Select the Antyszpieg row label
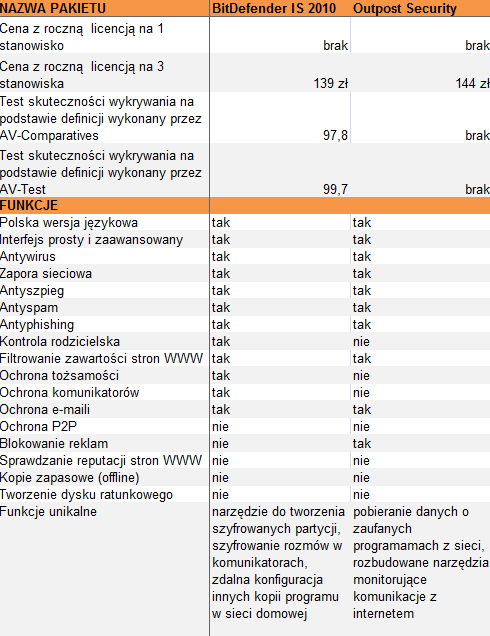This screenshot has height=636, width=490. (x=32, y=291)
